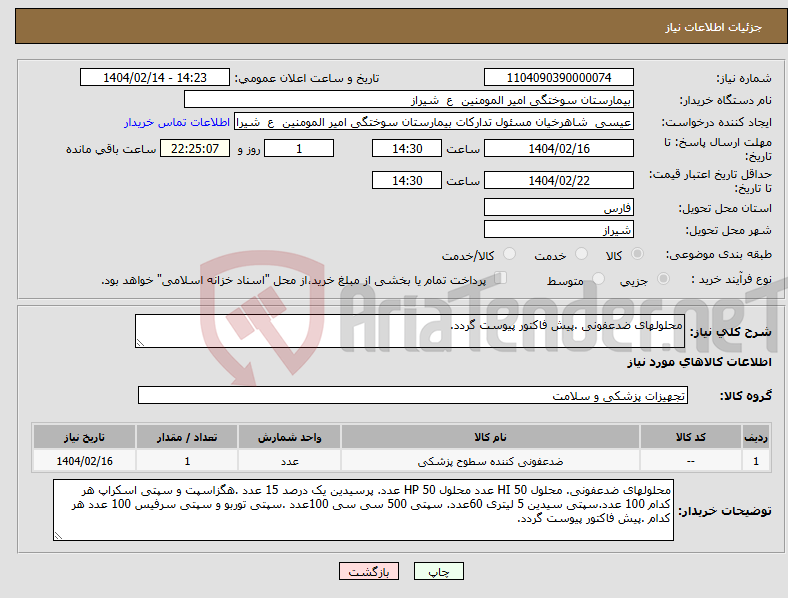Click the شماره نیاز number field

pos(558,77)
